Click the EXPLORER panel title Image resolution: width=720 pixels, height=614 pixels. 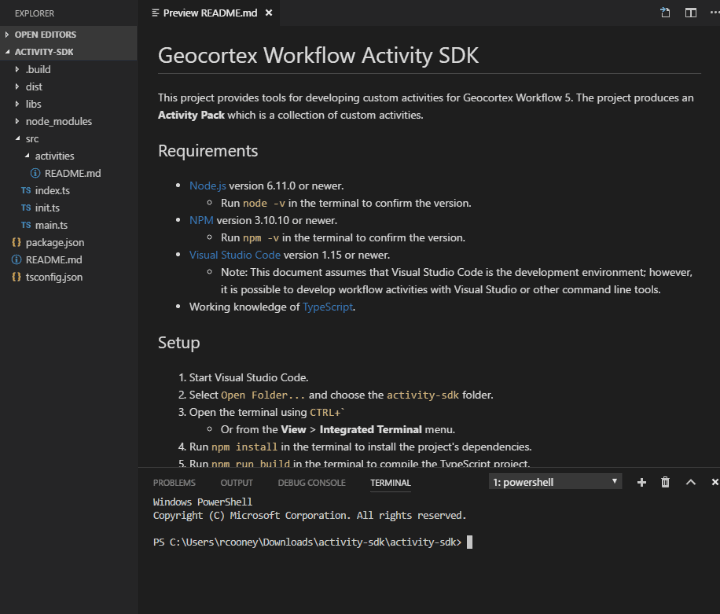[34, 13]
